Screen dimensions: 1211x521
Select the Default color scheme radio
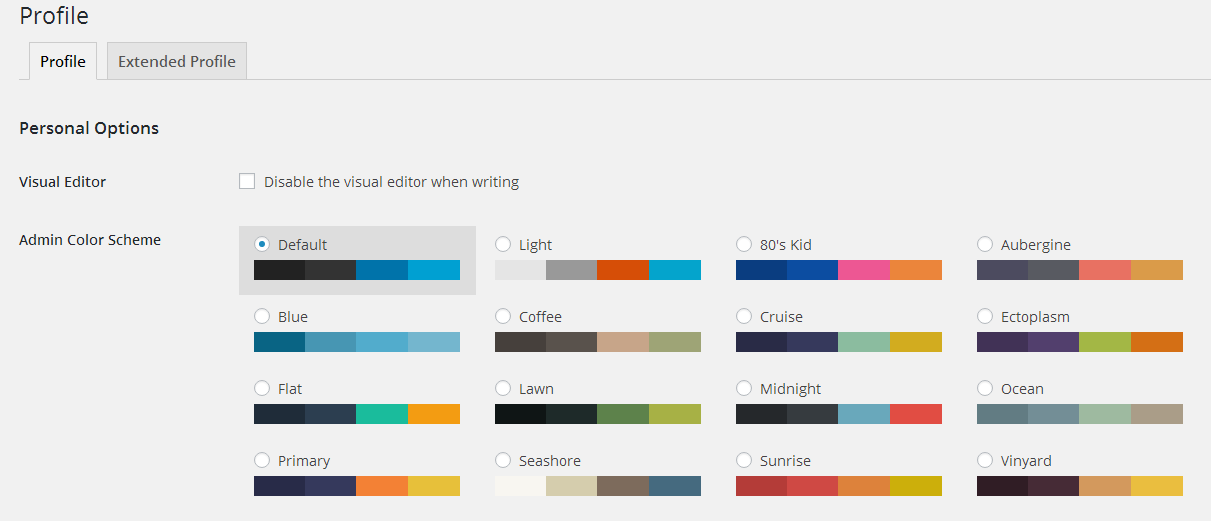(262, 244)
